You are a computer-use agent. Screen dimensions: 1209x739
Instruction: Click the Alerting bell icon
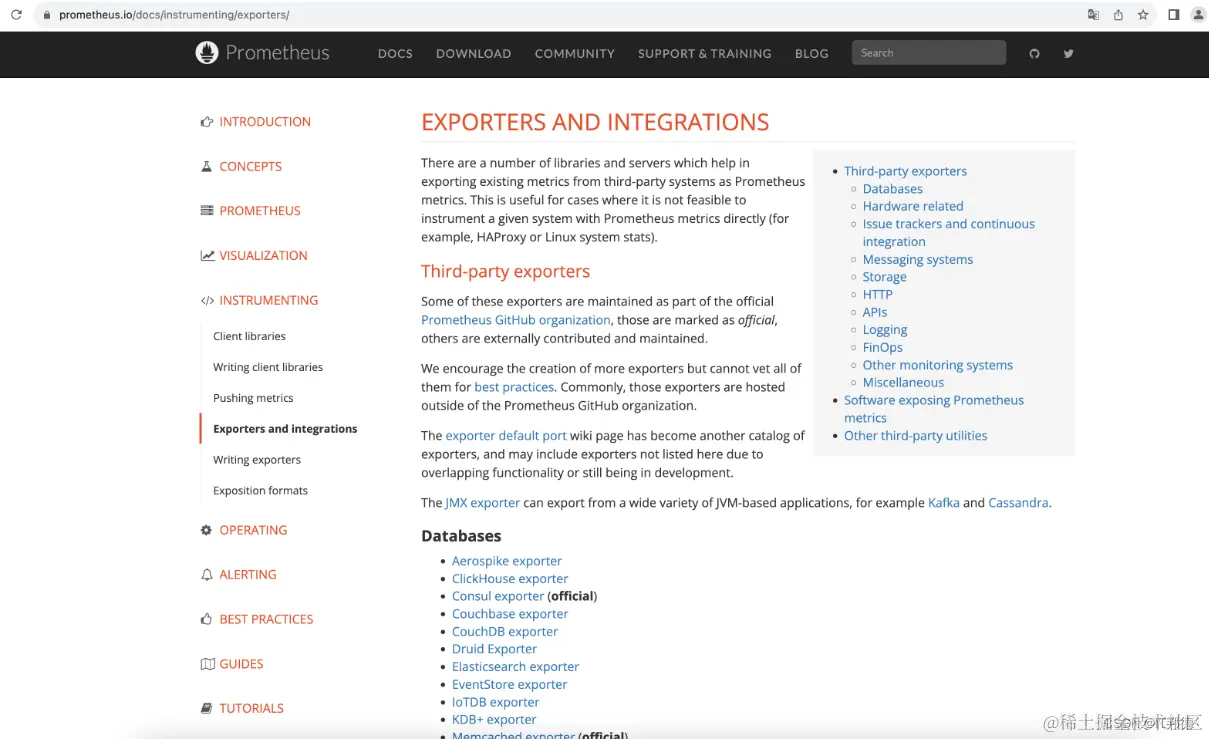point(207,575)
